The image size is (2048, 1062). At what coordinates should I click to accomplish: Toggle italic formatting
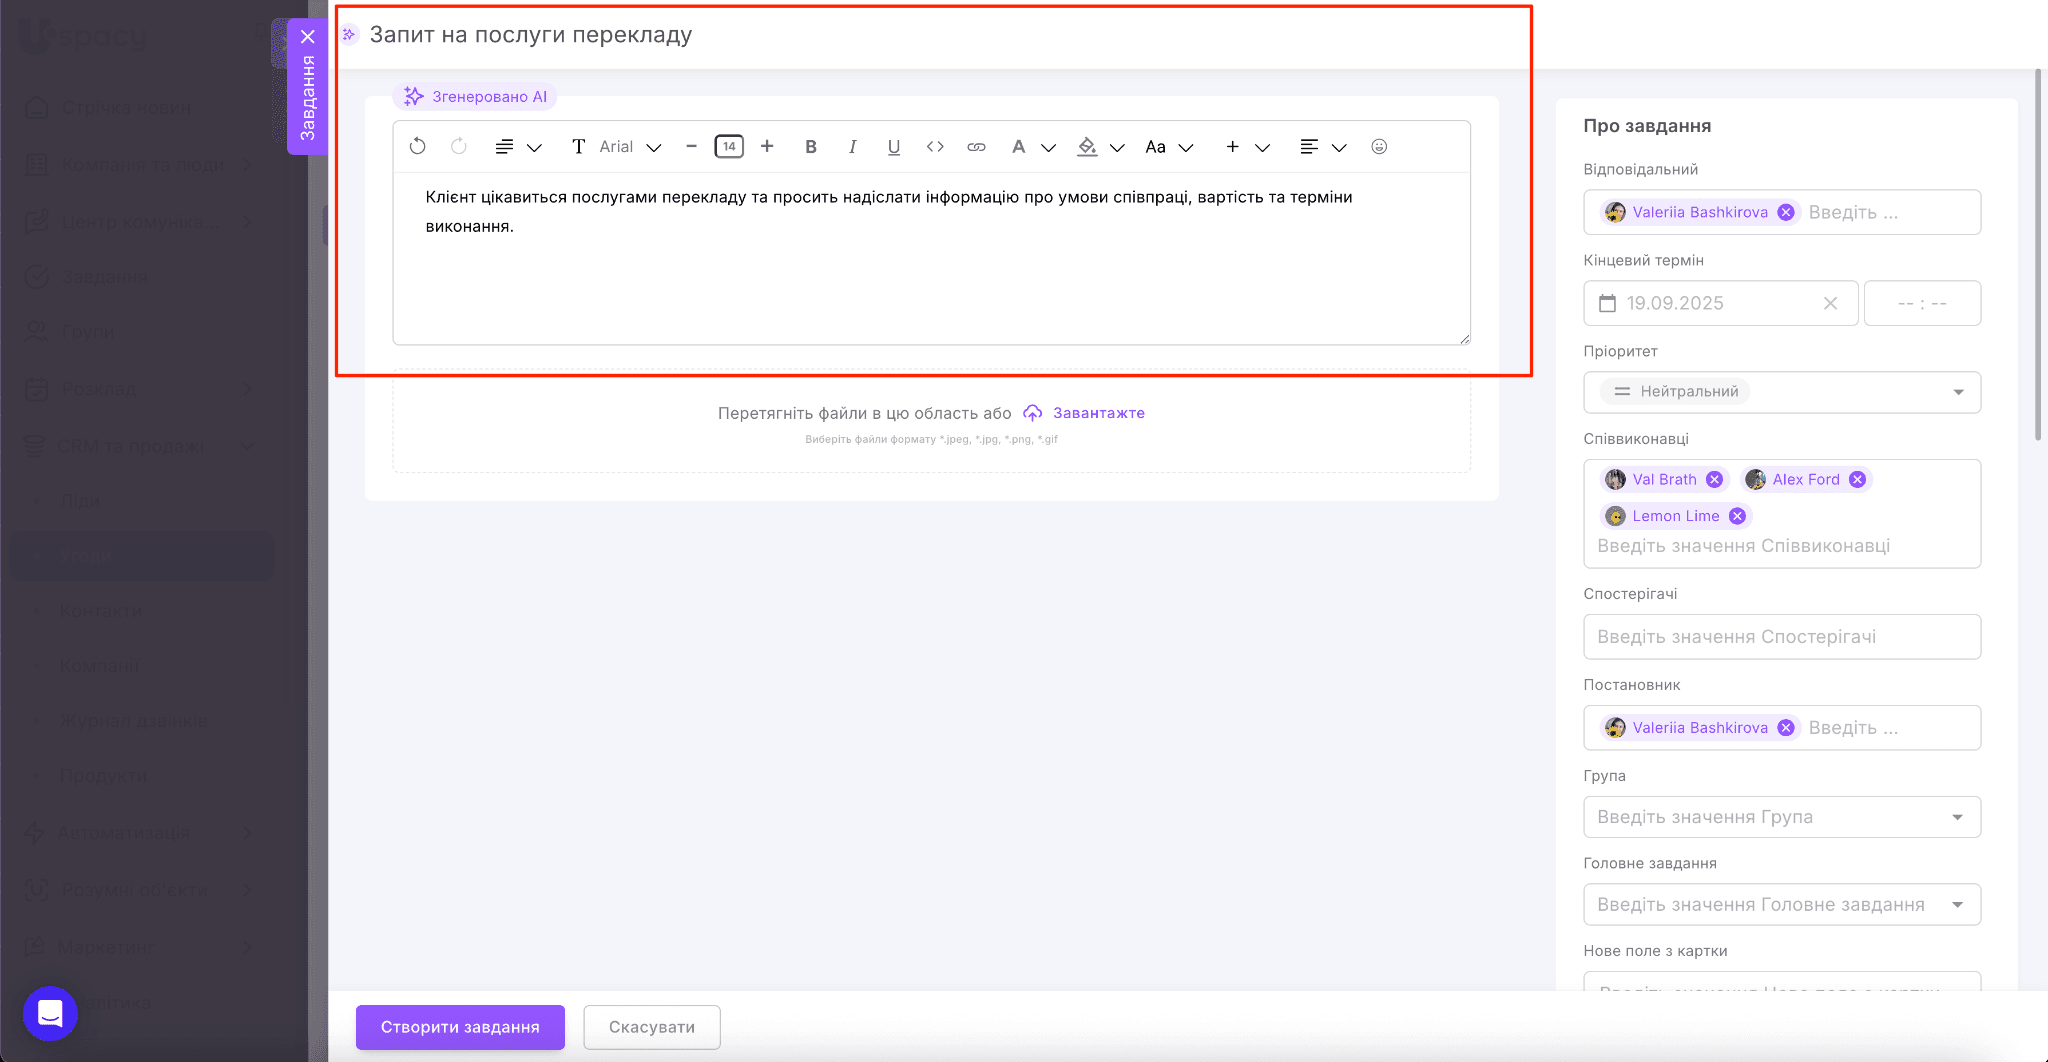[x=852, y=147]
